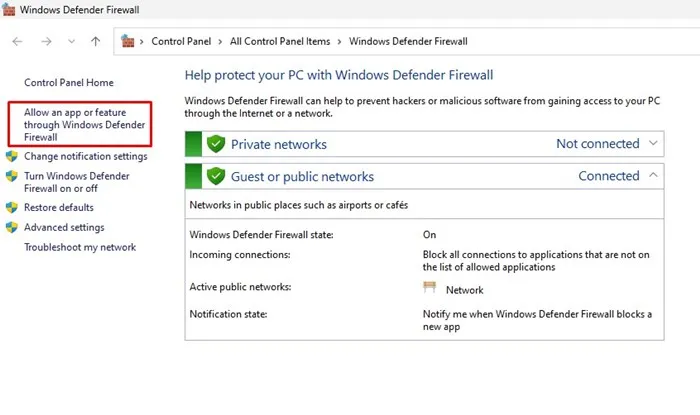Click the green shield beside Private networks
This screenshot has width=700, height=415.
click(x=215, y=144)
